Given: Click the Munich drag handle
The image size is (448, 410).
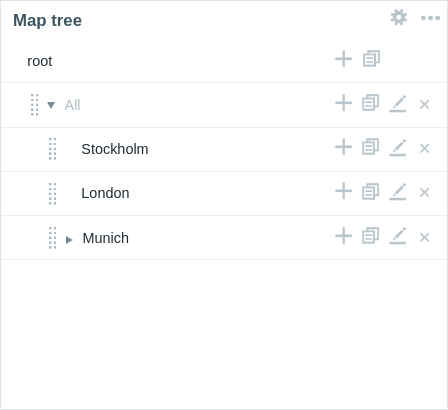Looking at the screenshot, I should tap(52, 238).
